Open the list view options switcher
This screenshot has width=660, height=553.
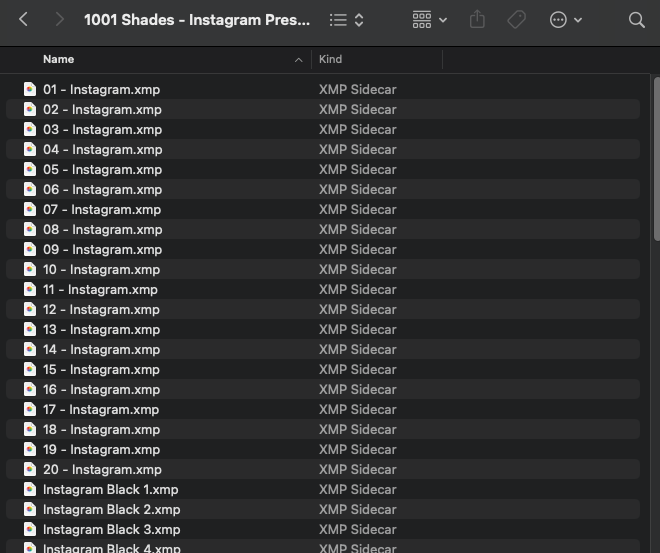347,20
